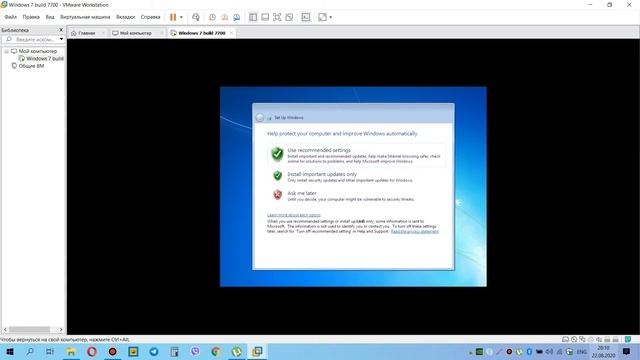Screen dimensions: 640x360
Task: Choose the Ask me later option
Action: coord(350,196)
